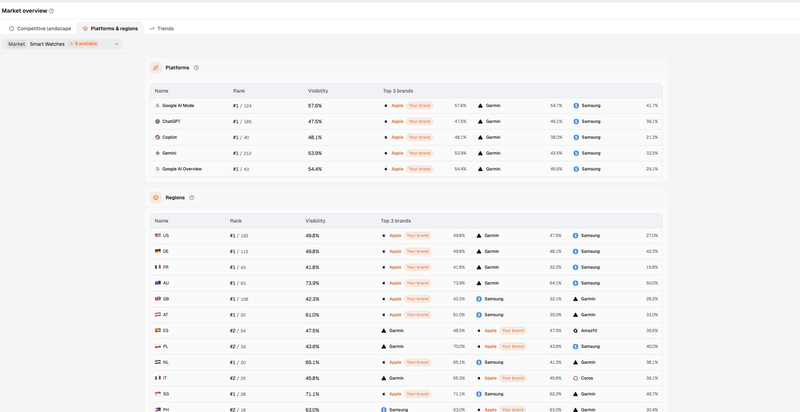800x412 pixels.
Task: Select the Gemini platform name
Action: 169,153
